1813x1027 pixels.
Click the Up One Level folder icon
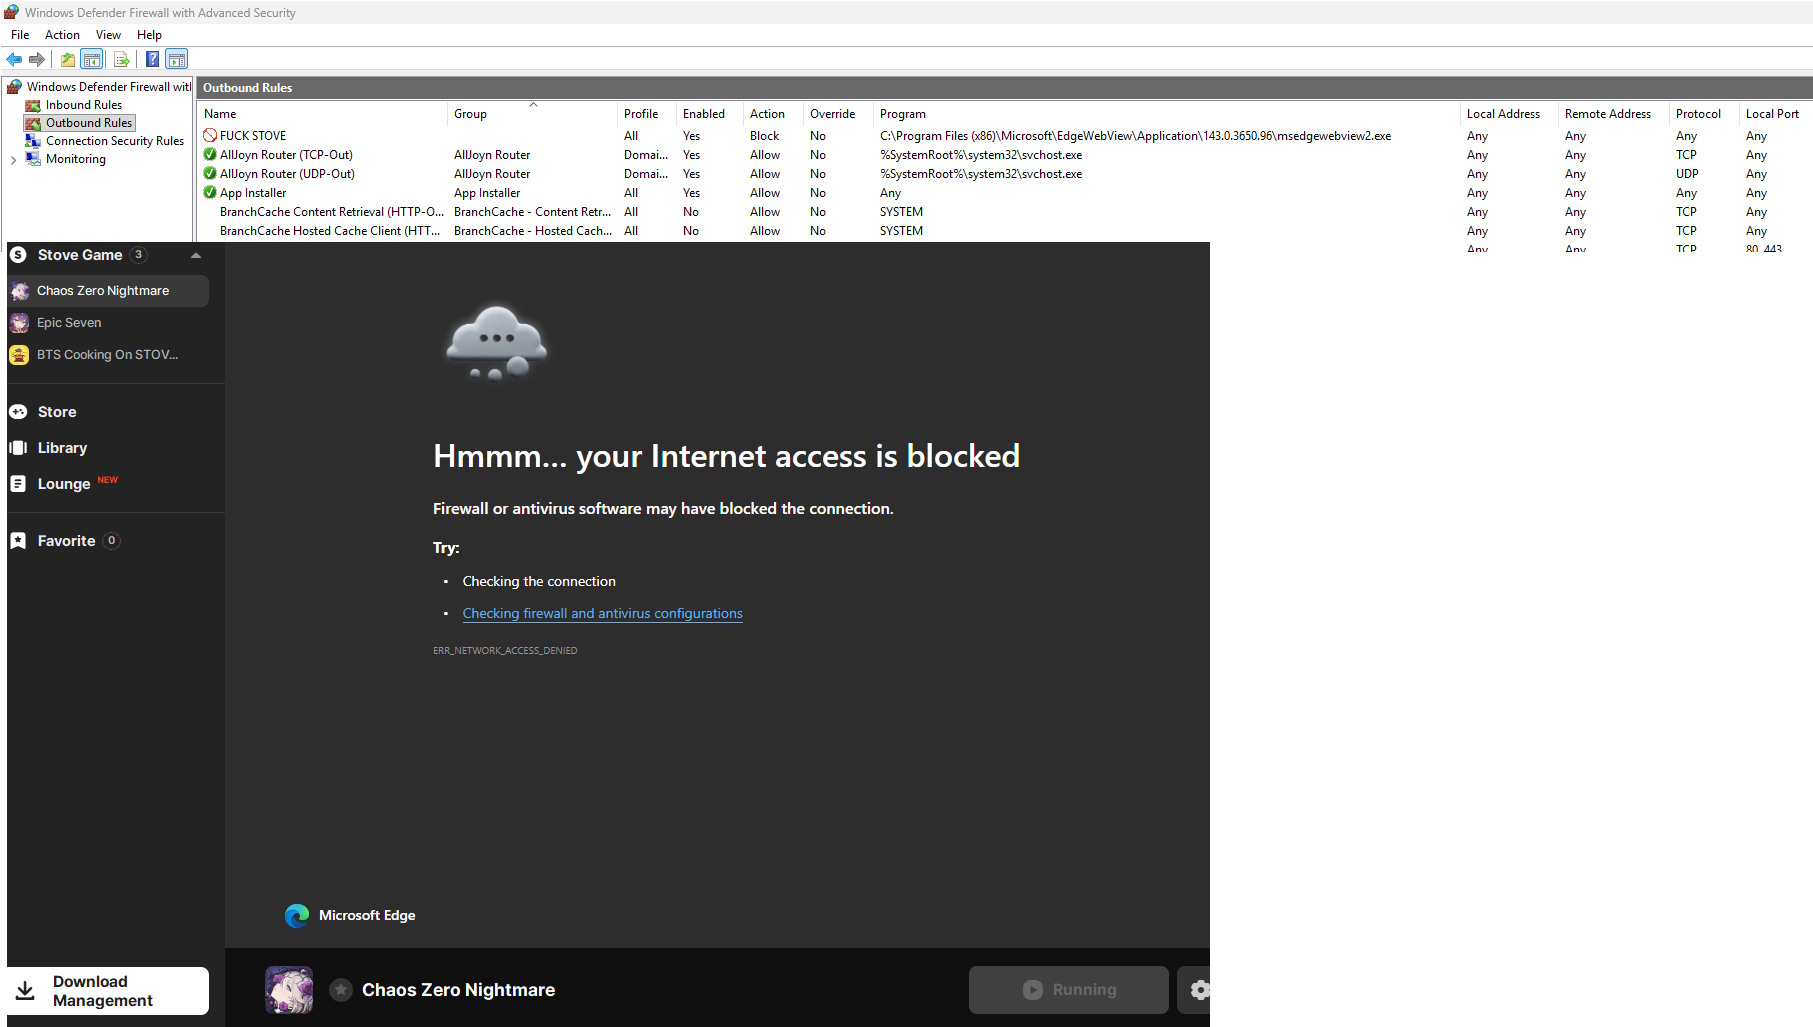tap(68, 59)
